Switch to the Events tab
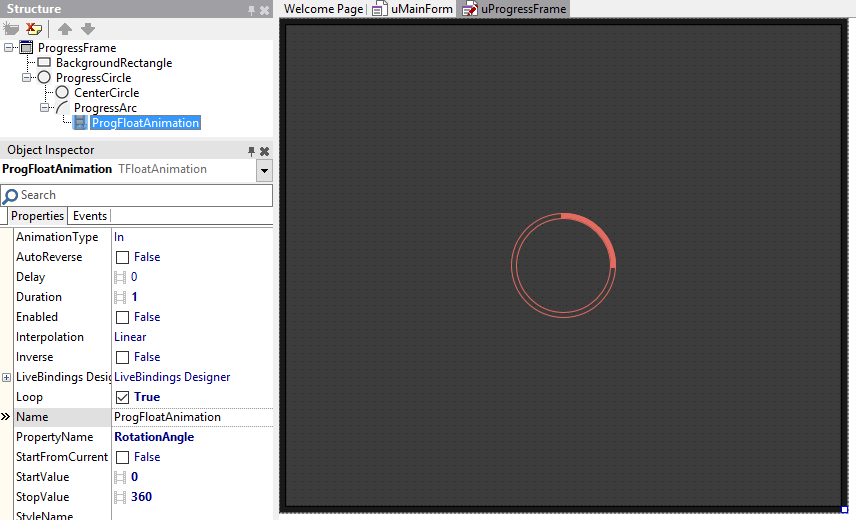The image size is (856, 520). coord(90,216)
